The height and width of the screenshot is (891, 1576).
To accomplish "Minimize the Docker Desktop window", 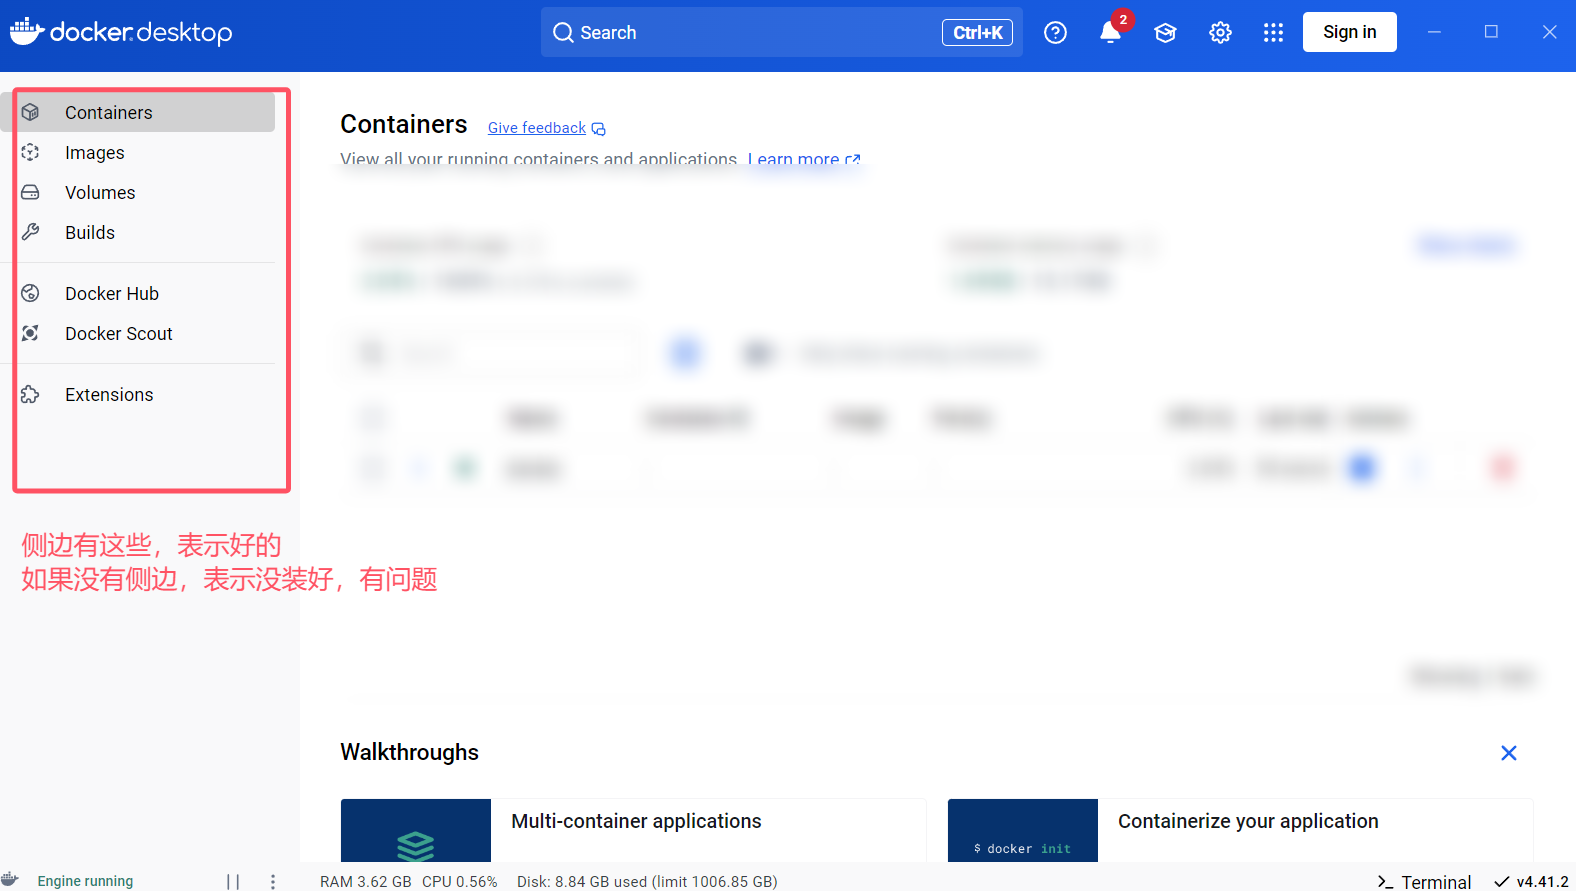I will (x=1434, y=32).
